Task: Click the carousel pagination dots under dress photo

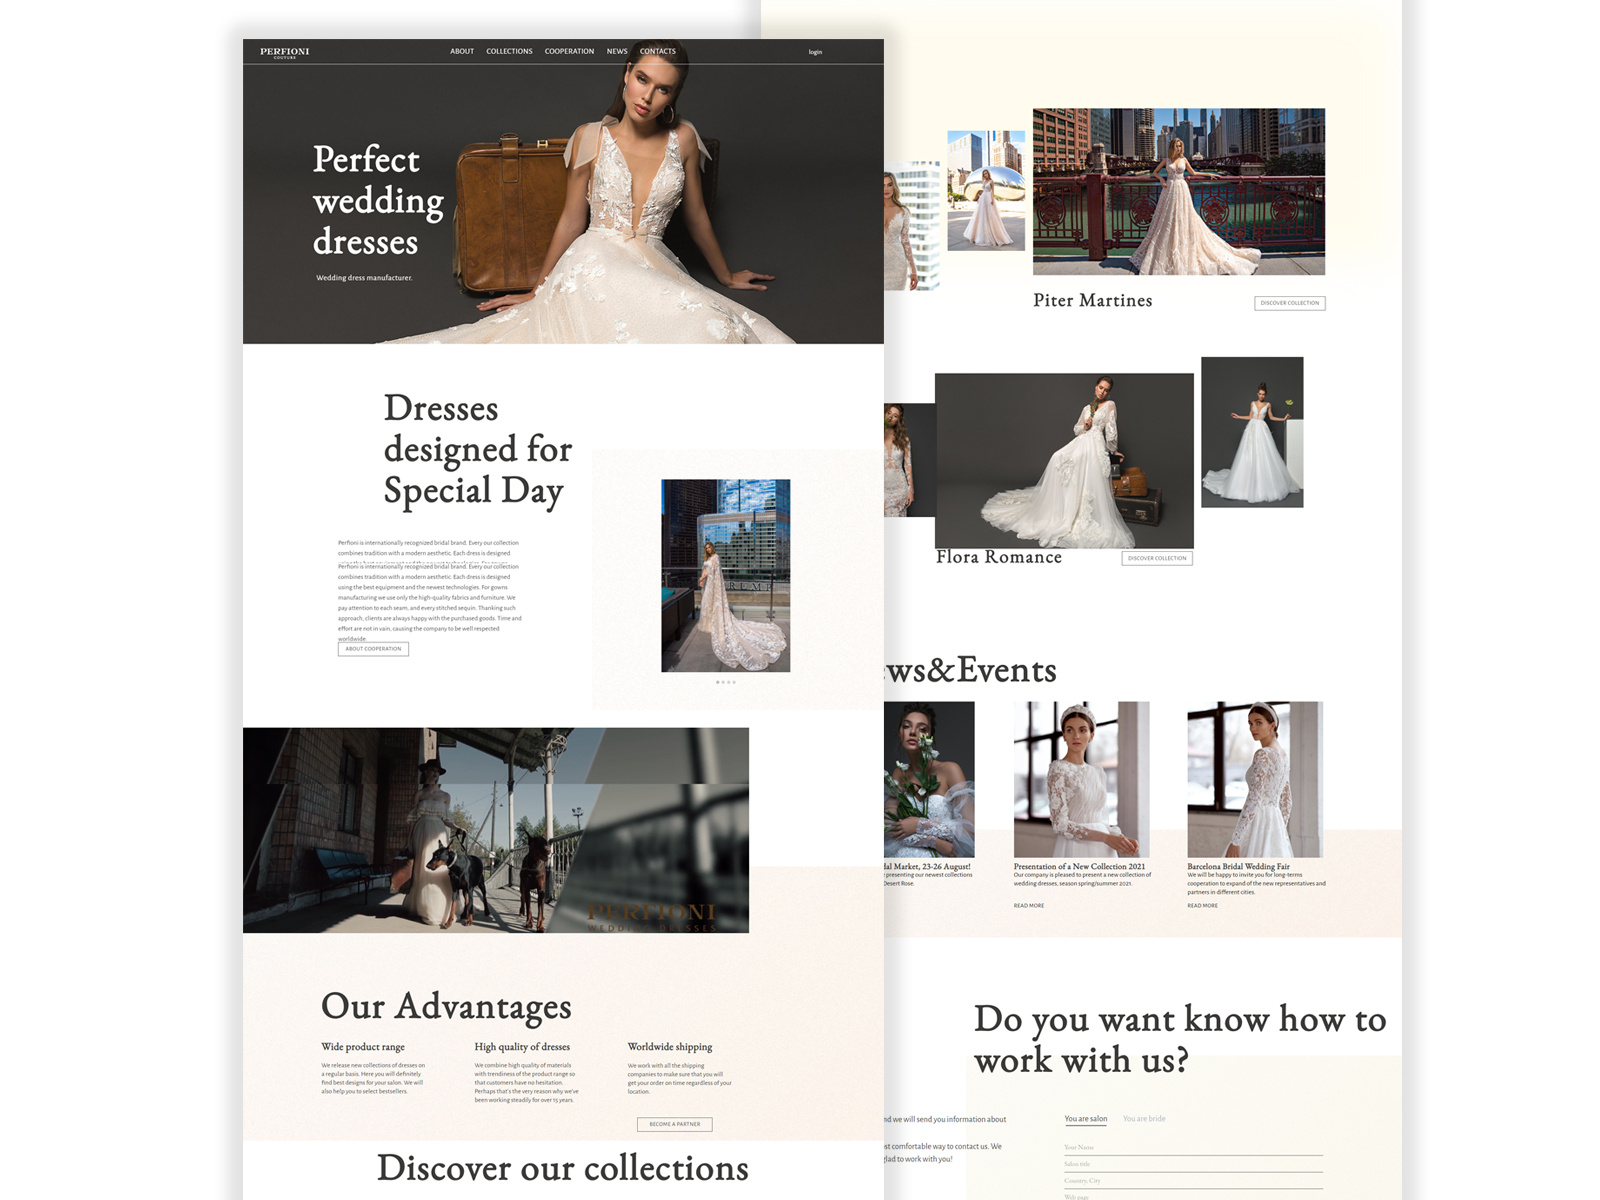Action: [726, 682]
